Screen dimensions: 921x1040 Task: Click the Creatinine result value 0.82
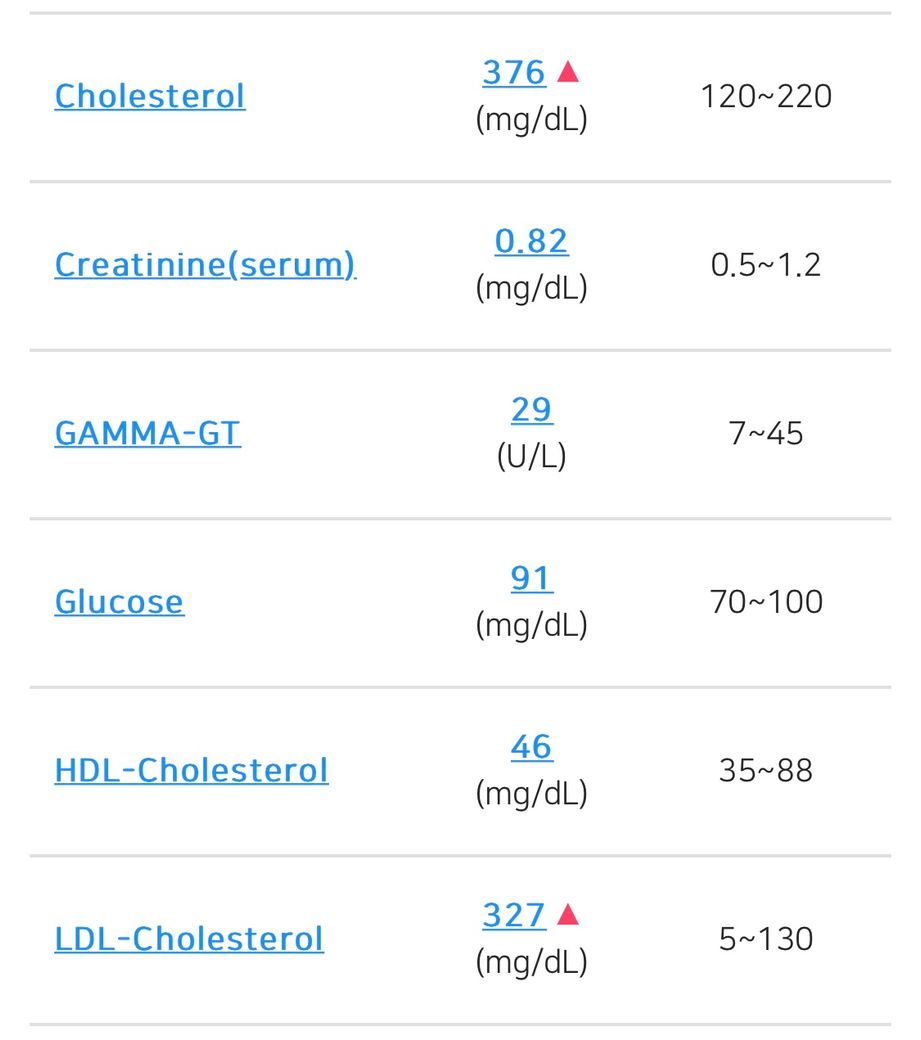click(531, 241)
